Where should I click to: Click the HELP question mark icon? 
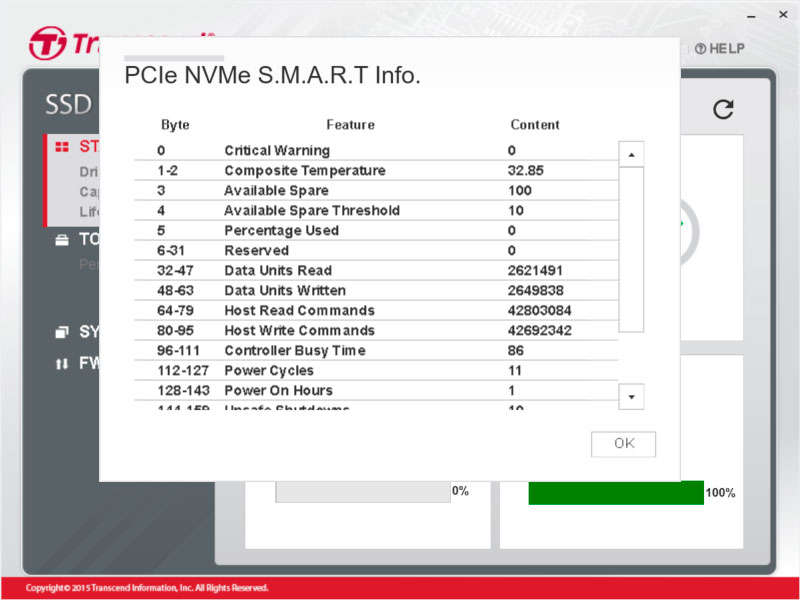[x=701, y=49]
